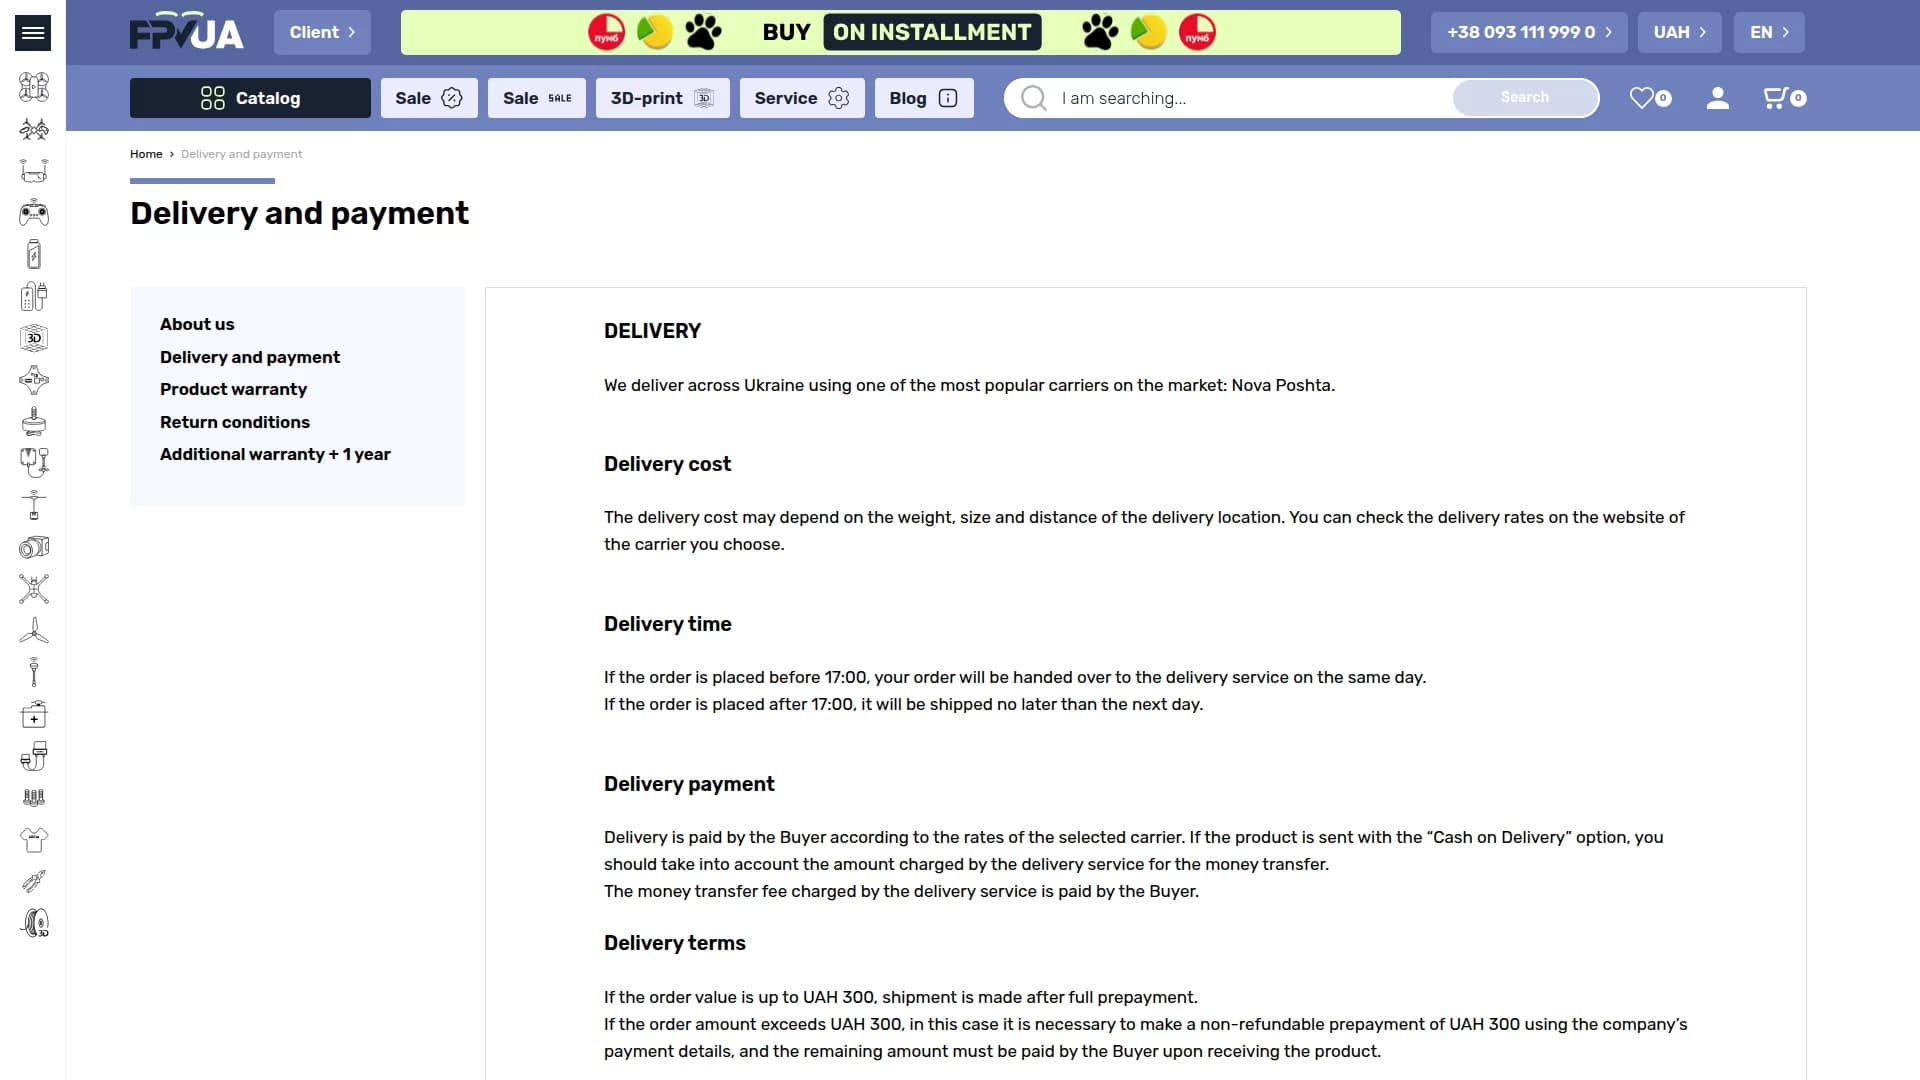Open the shopping cart icon
Image resolution: width=1920 pixels, height=1080 pixels.
1784,98
